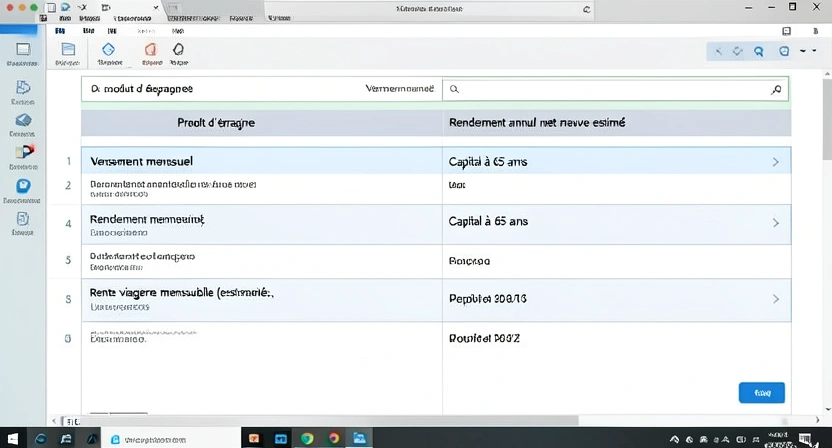Click the orange shape toolbar icon
The image size is (832, 448).
(x=151, y=49)
